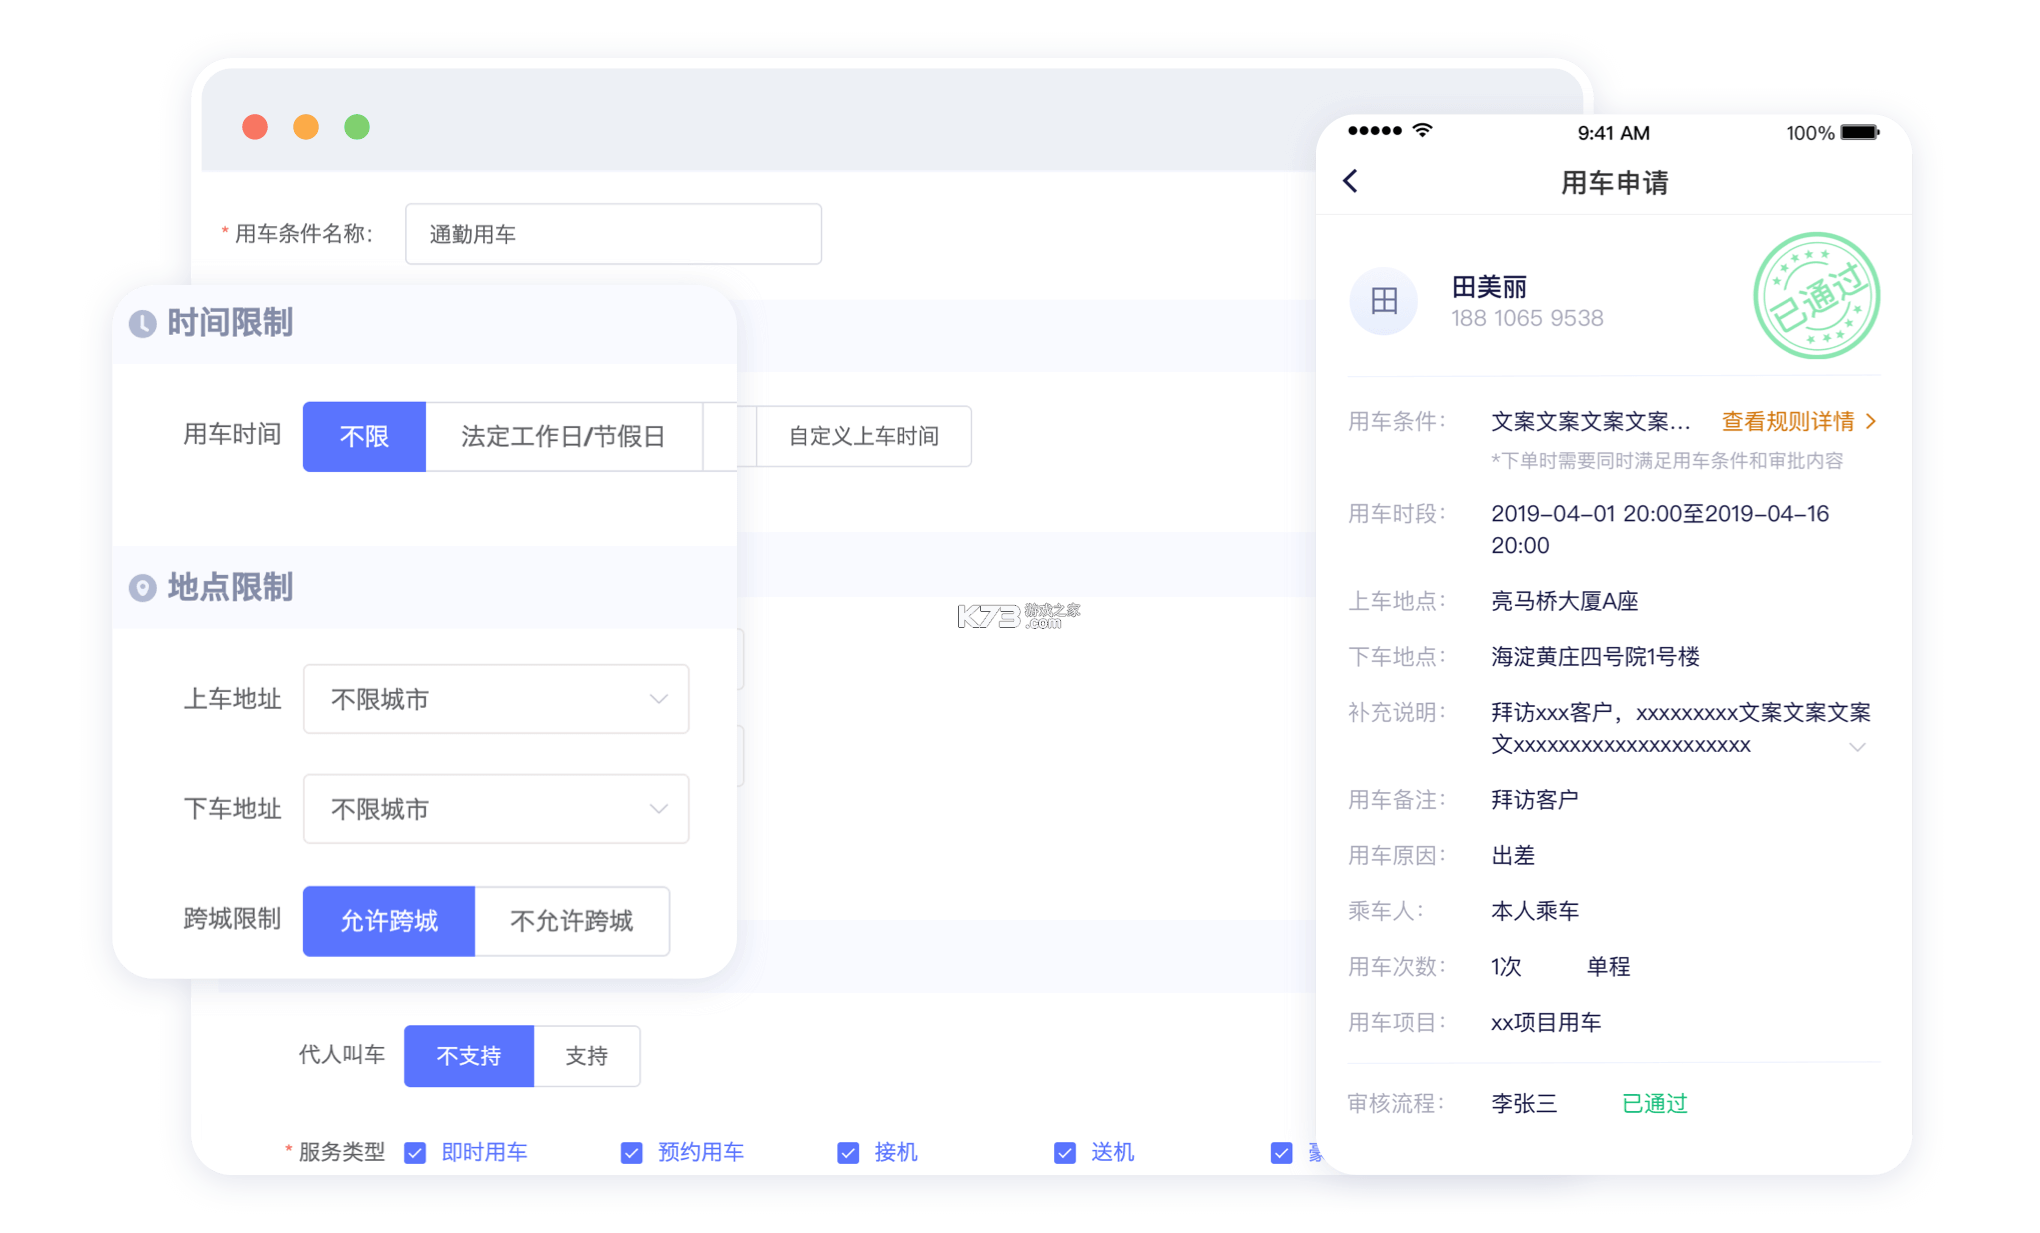Expand the 补充说明 text with chevron
Viewport: 2040px width, 1233px height.
point(1857,747)
